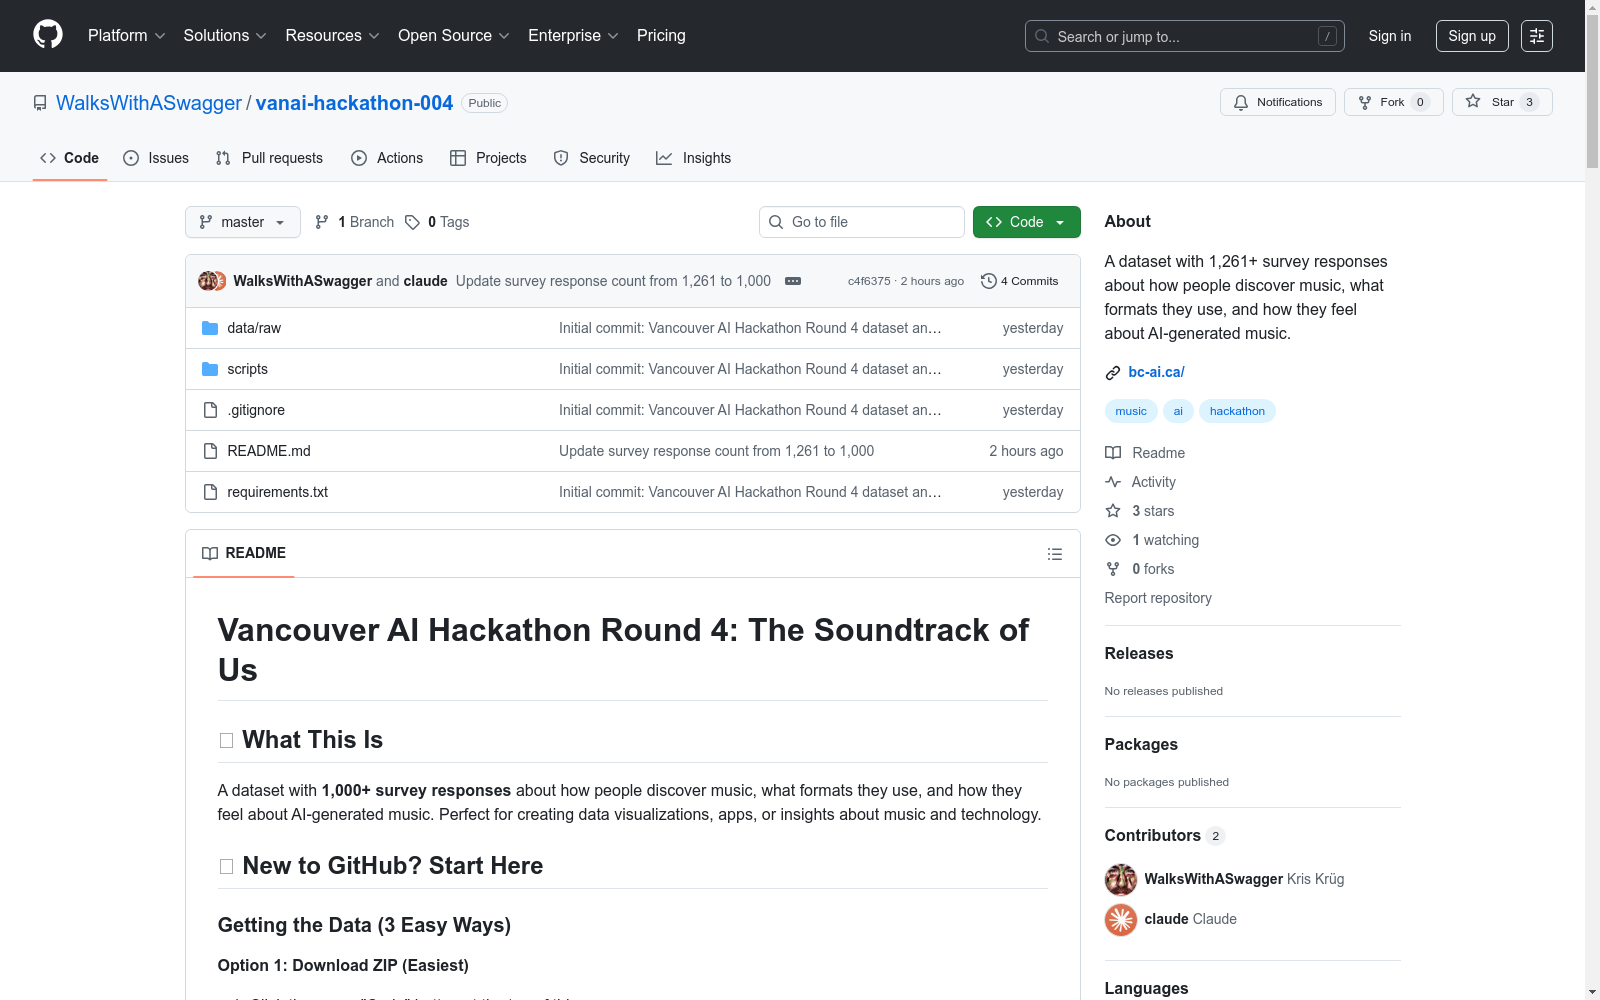Click the commit author avatars
1600x1000 pixels.
(x=212, y=281)
